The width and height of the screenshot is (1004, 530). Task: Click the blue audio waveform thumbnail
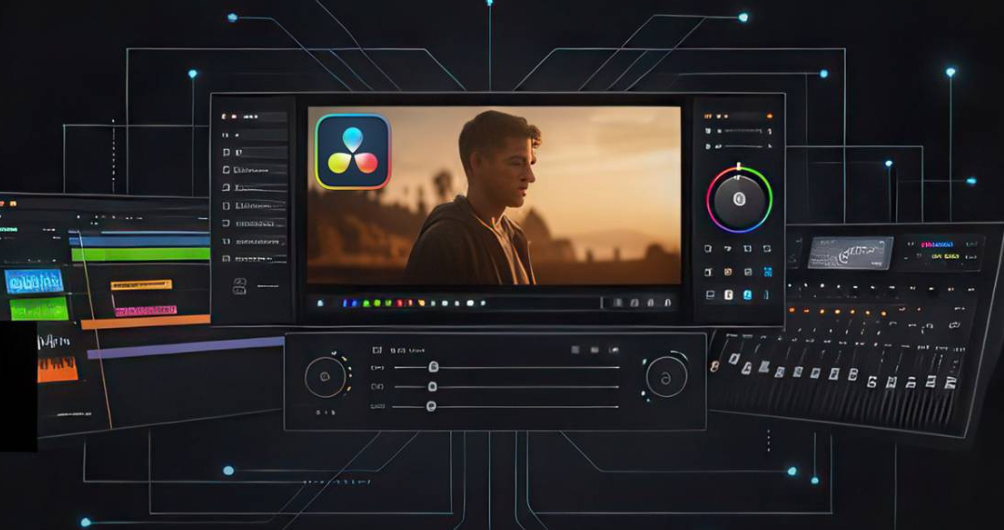point(33,281)
